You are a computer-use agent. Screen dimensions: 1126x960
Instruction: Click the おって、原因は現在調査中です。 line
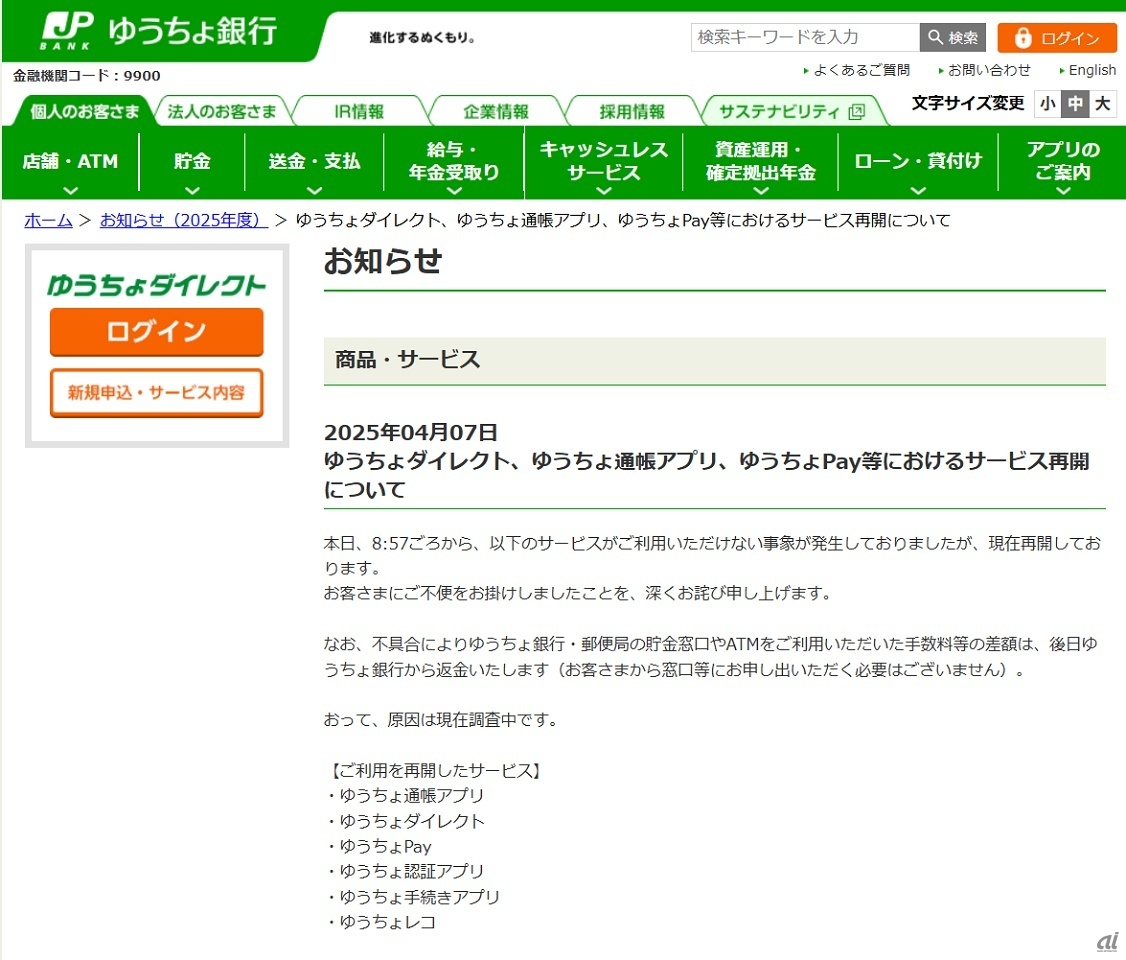coord(442,719)
